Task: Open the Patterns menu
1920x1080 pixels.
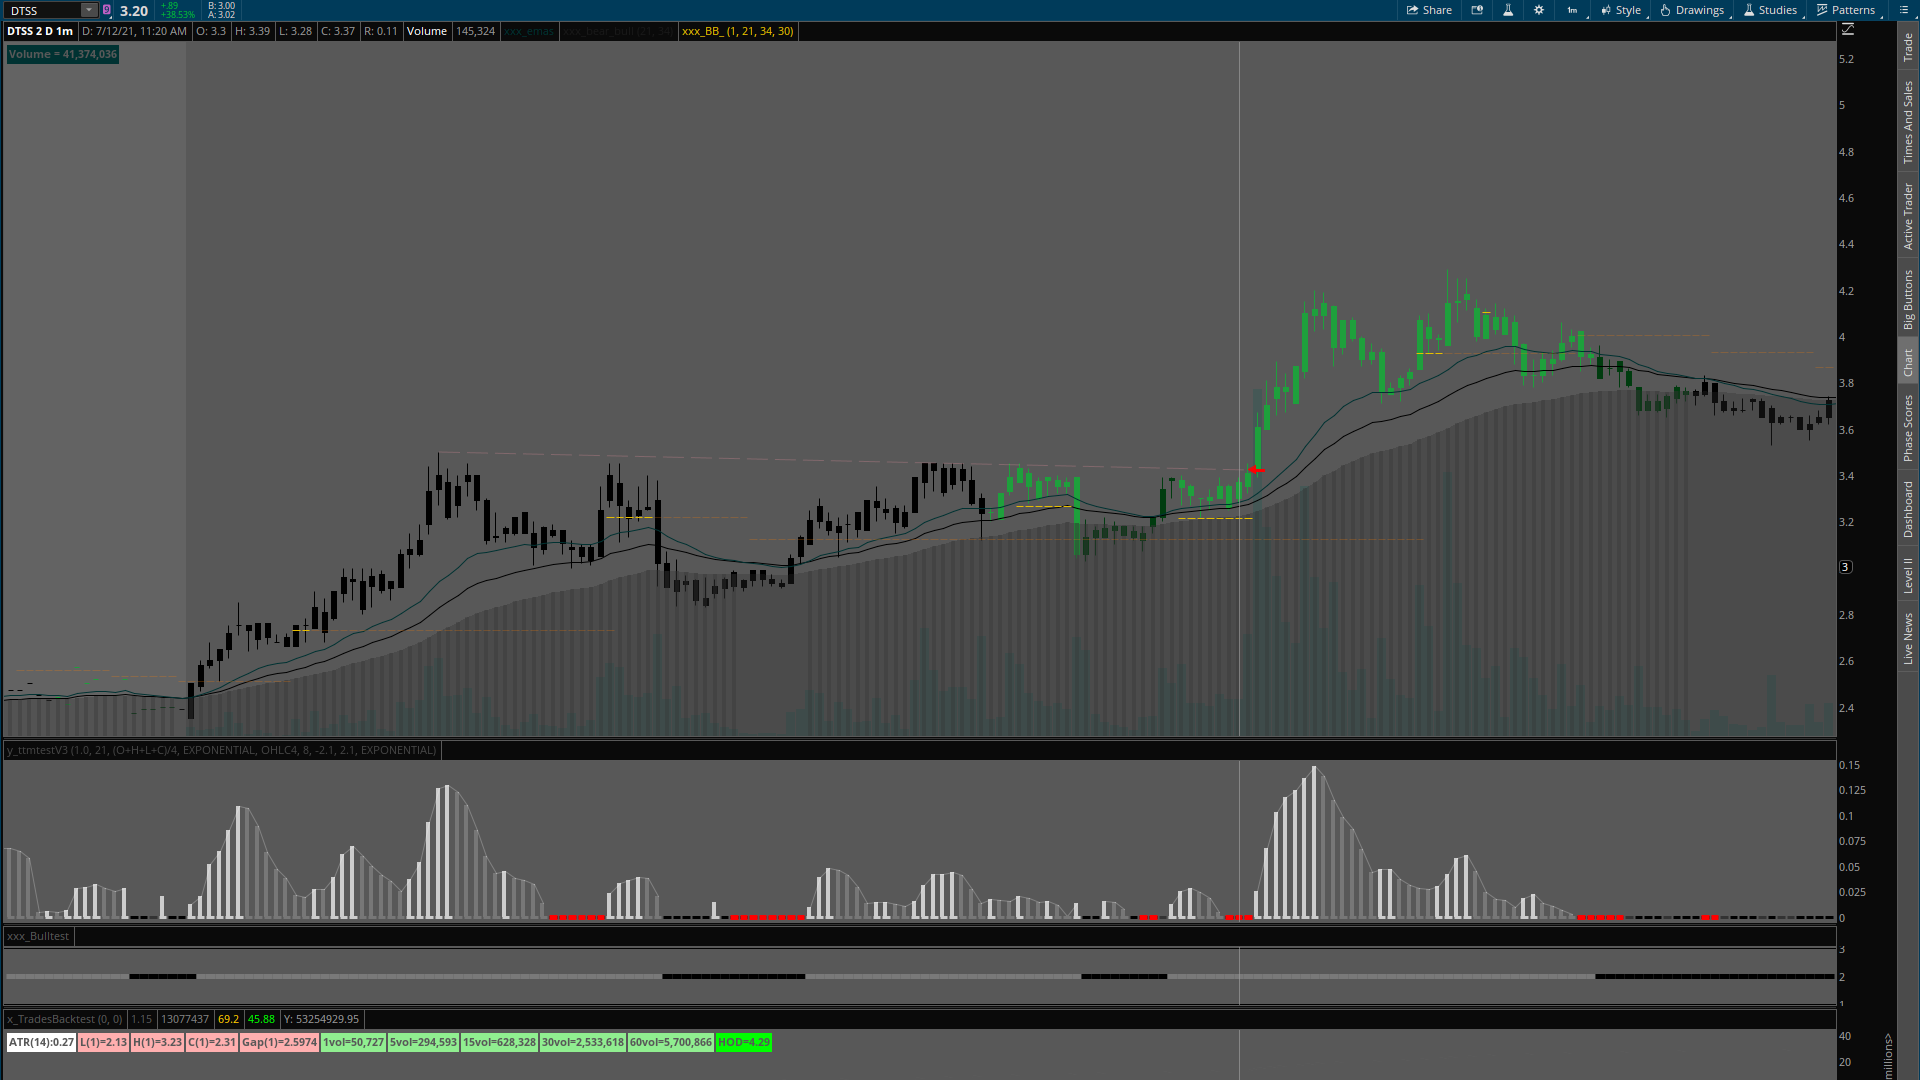Action: tap(1846, 10)
